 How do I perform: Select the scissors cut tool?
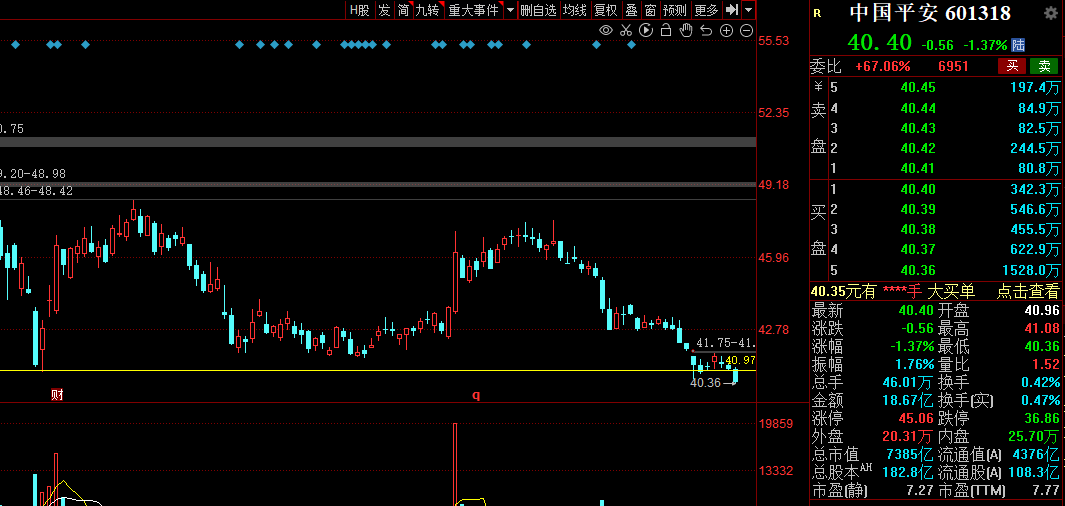(x=626, y=30)
